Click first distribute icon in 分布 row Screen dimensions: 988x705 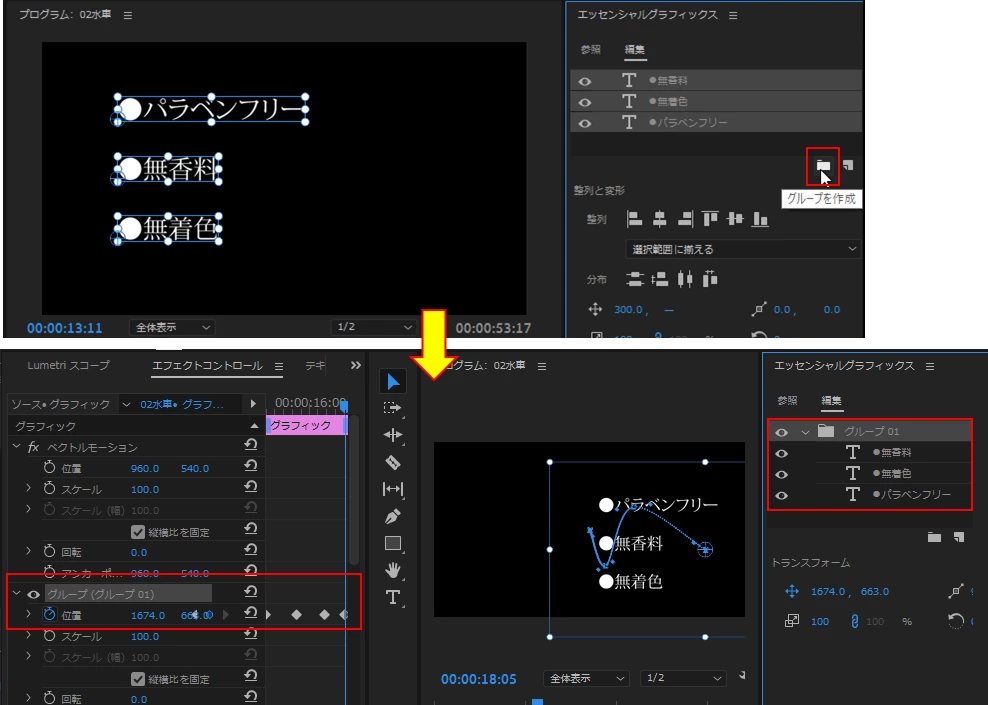tap(635, 279)
